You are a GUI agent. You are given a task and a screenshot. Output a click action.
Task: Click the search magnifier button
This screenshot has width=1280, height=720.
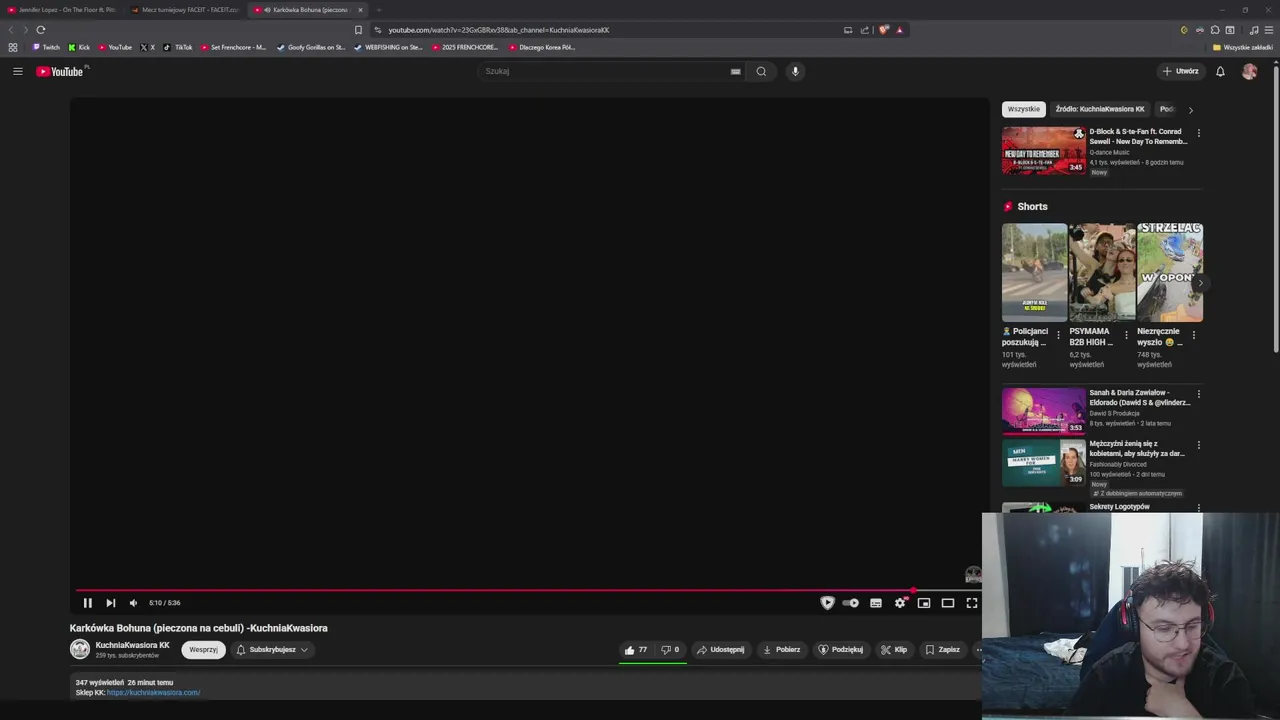click(x=761, y=71)
